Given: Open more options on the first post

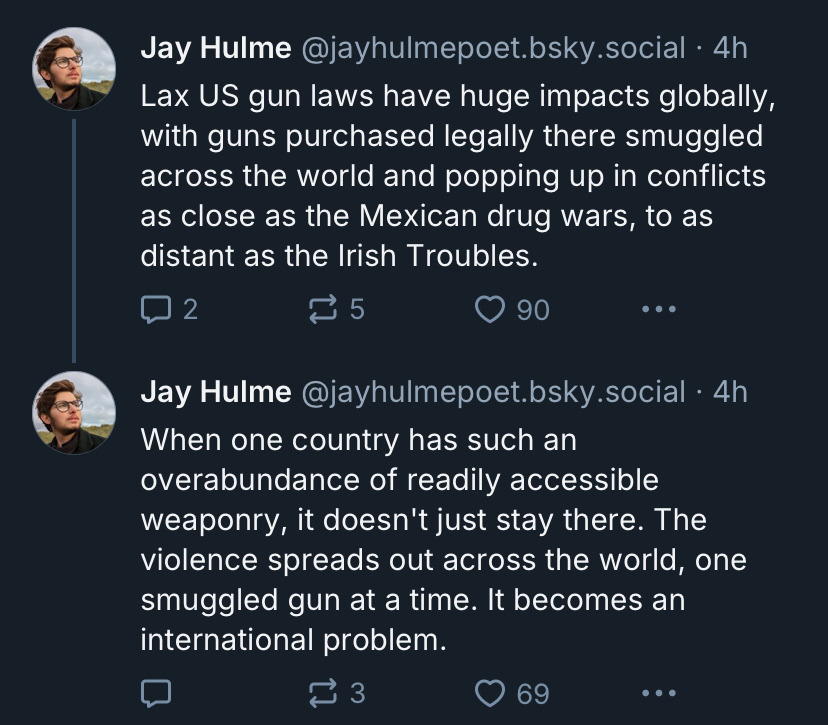Looking at the screenshot, I should 659,309.
